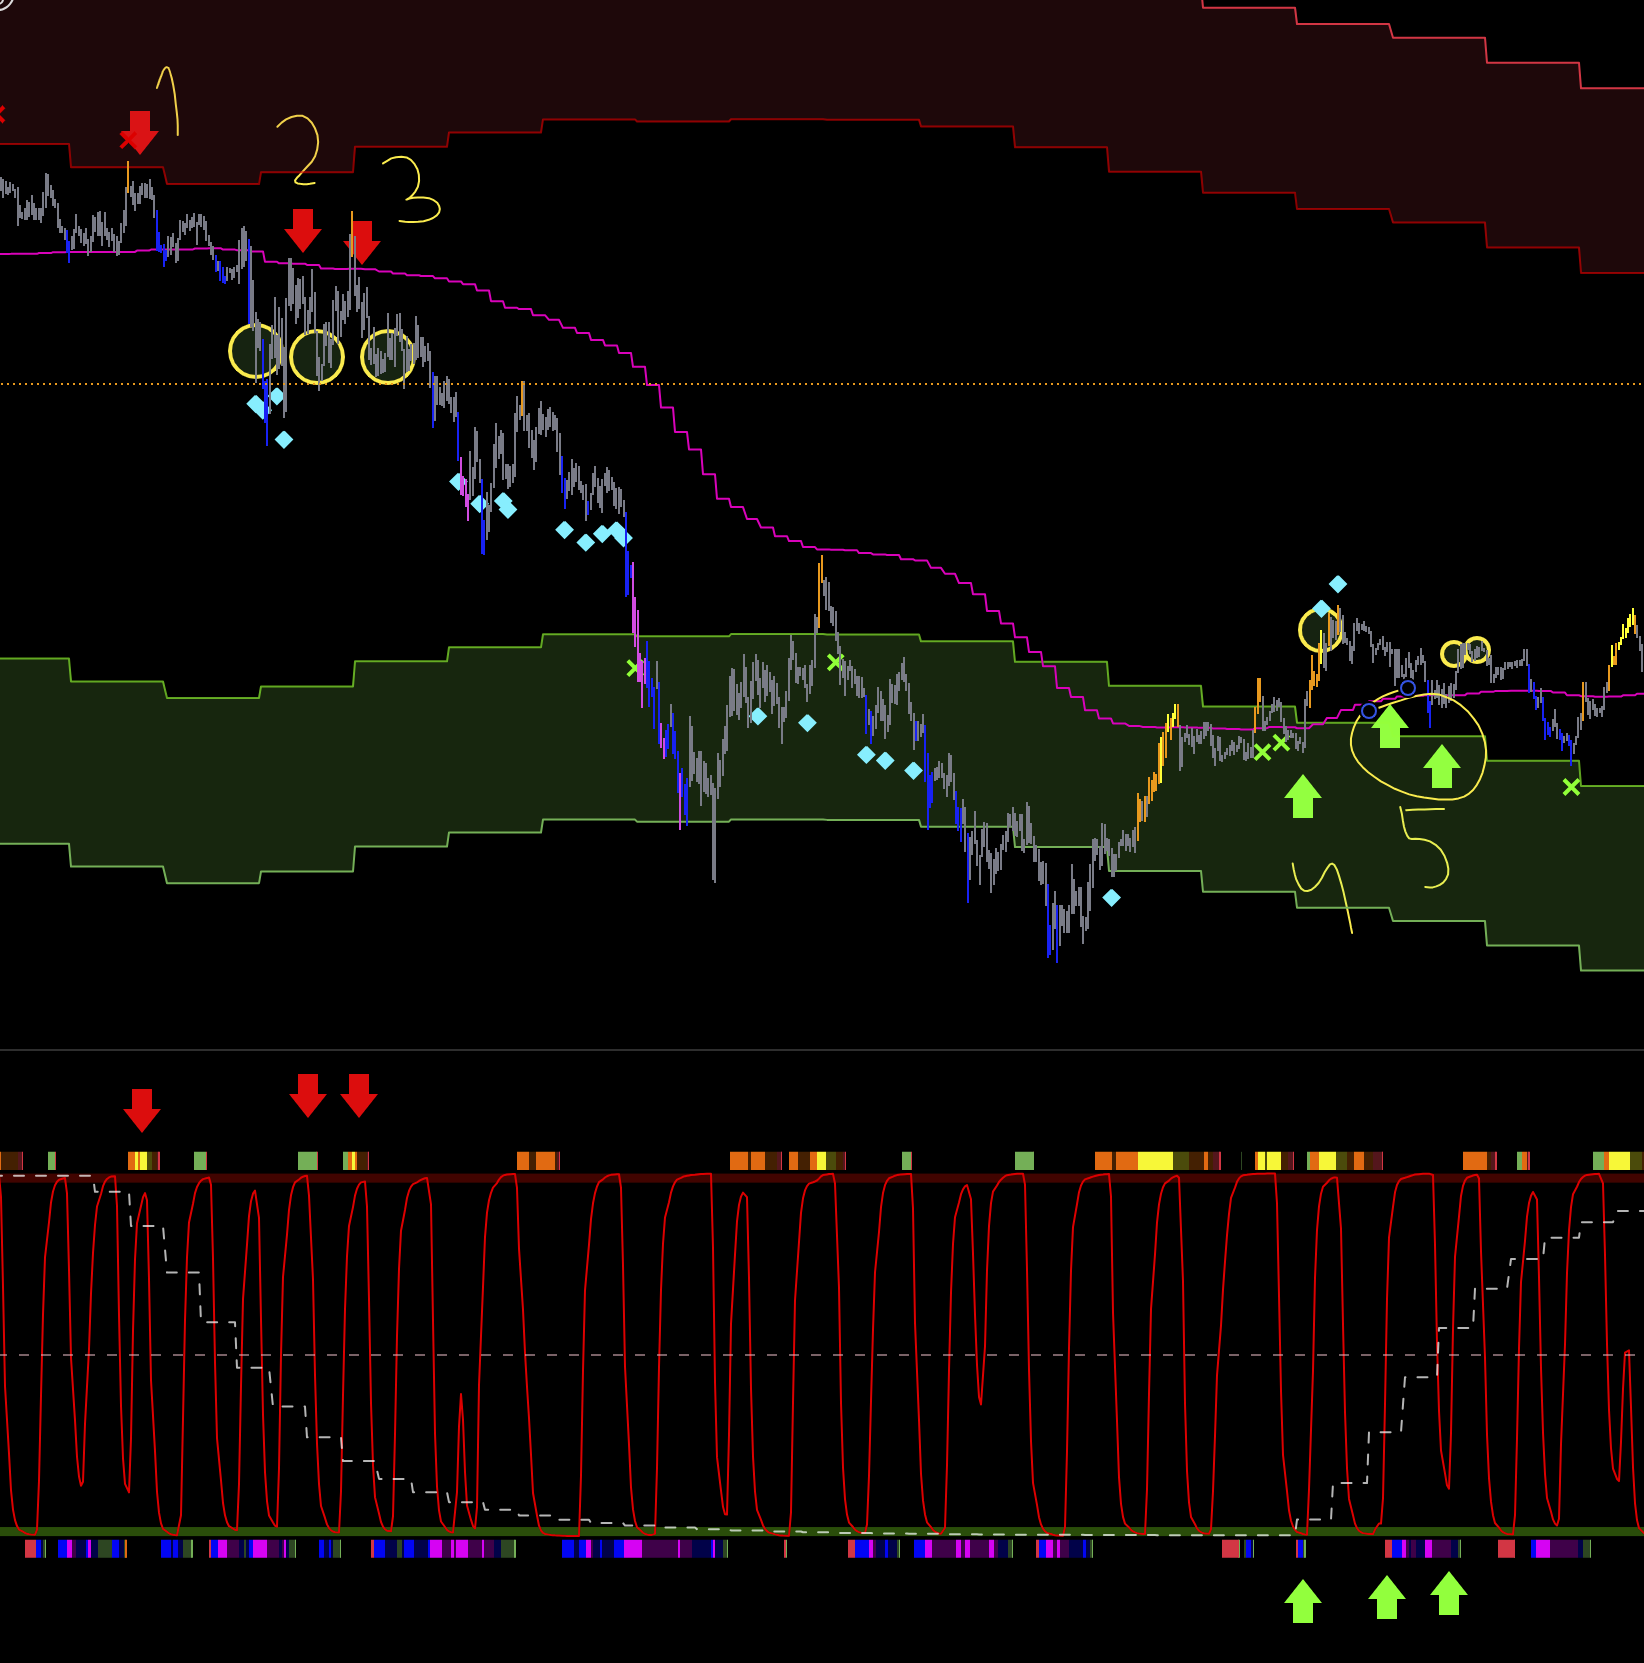Click divider between price chart and oscillator

click(822, 1050)
